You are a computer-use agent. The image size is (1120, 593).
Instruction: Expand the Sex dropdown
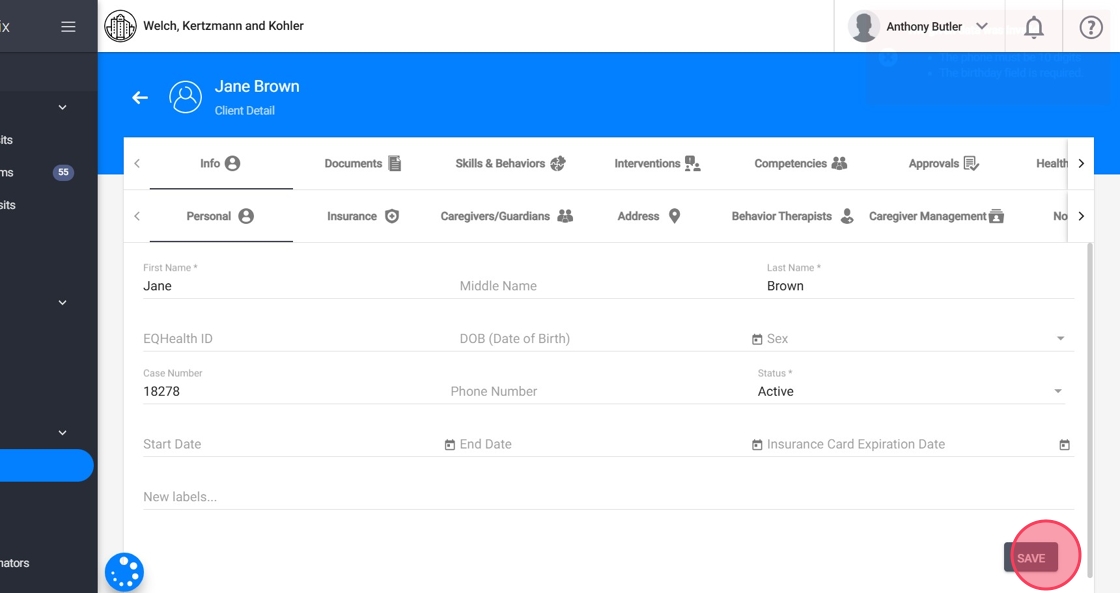pyautogui.click(x=1060, y=339)
